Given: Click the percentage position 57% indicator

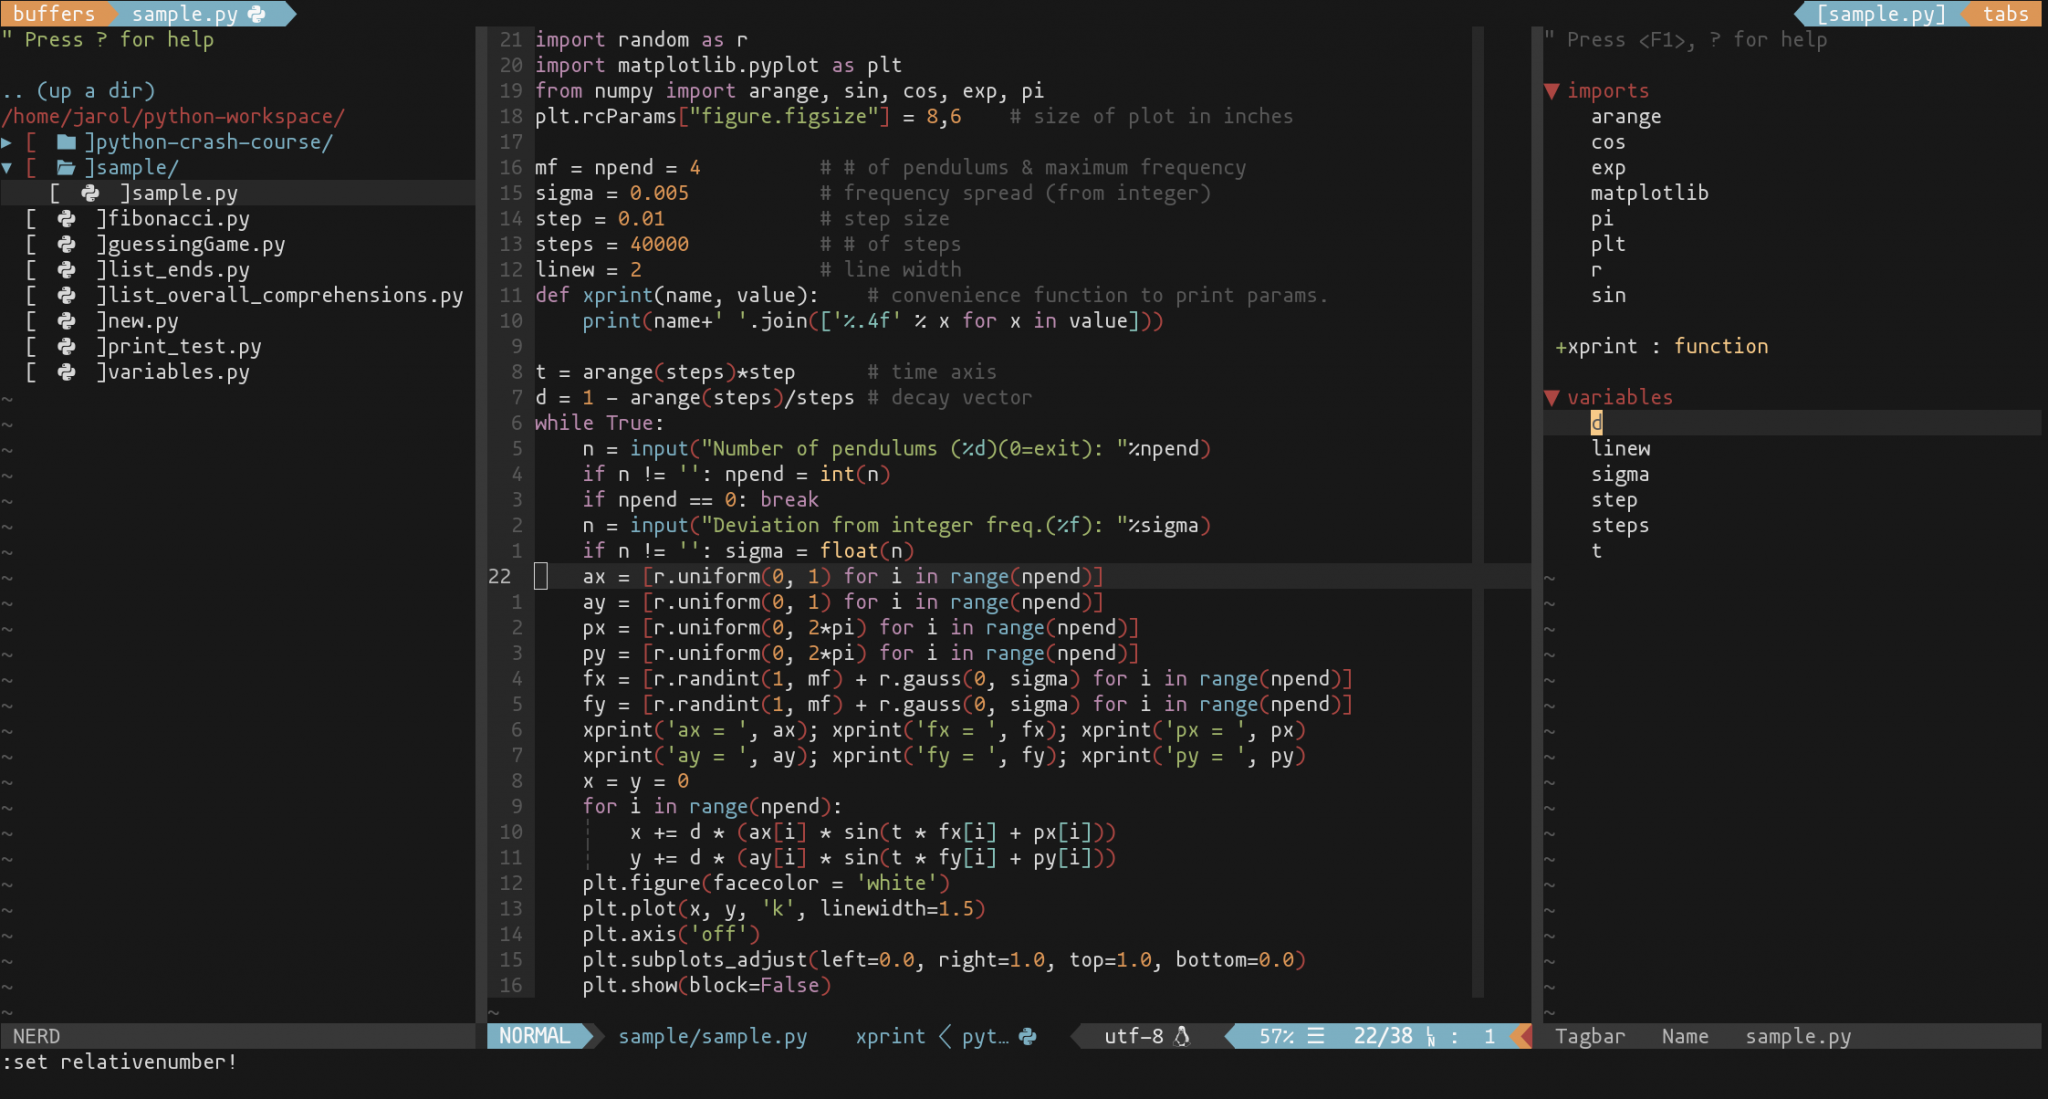Looking at the screenshot, I should (1275, 1037).
